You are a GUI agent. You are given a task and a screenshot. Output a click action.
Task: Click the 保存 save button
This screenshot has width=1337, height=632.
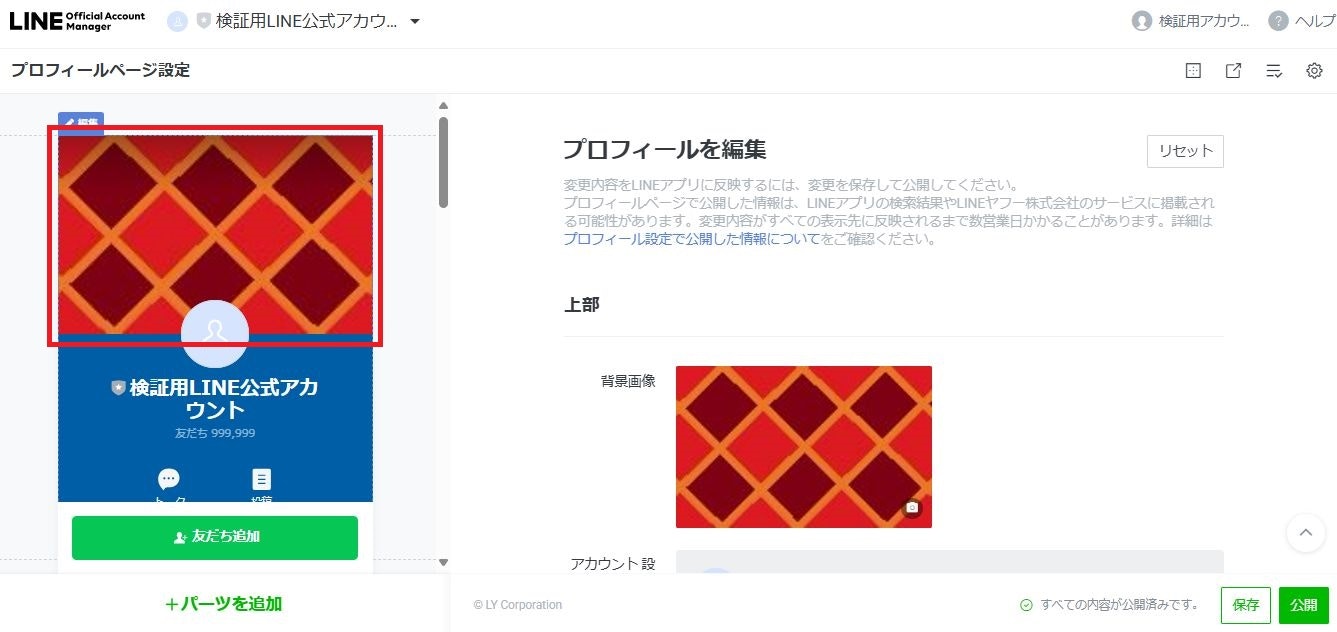tap(1246, 605)
